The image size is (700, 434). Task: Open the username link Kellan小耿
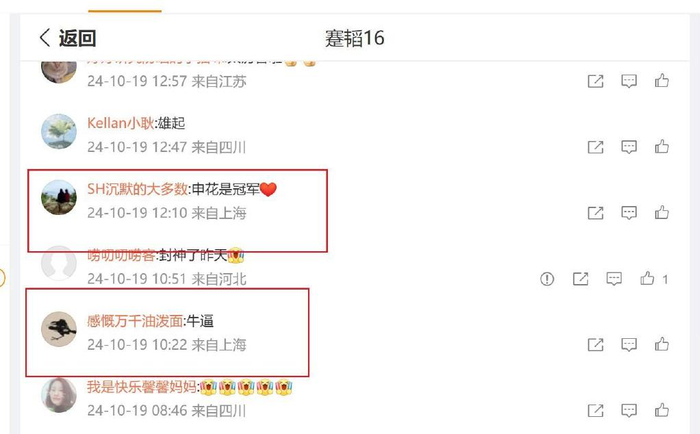point(121,123)
